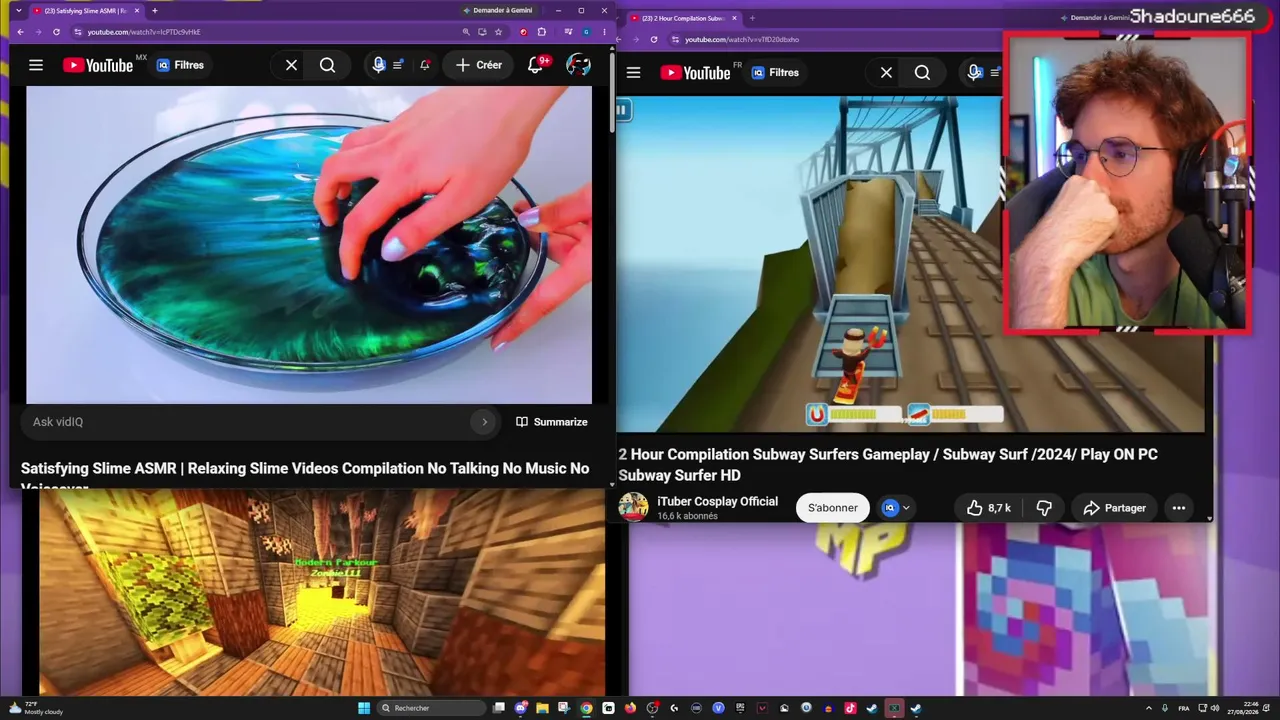Image resolution: width=1280 pixels, height=720 pixels.
Task: Click the Créer button
Action: [479, 65]
